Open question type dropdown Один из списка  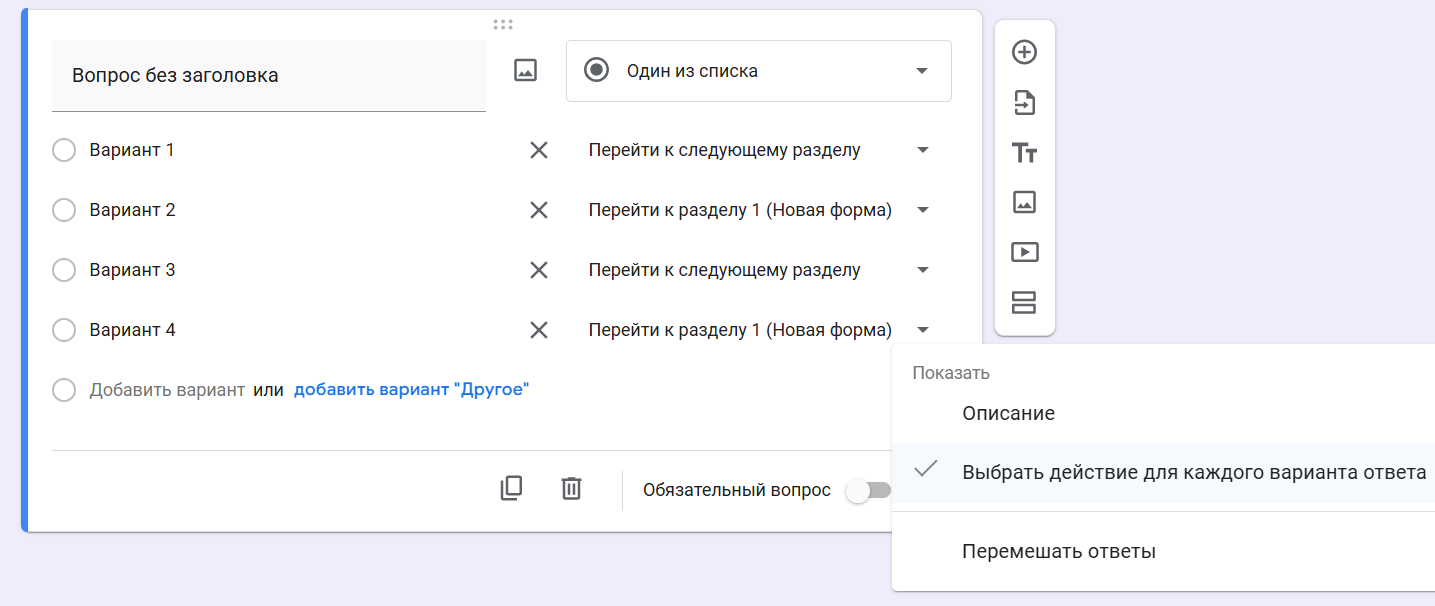(x=758, y=71)
